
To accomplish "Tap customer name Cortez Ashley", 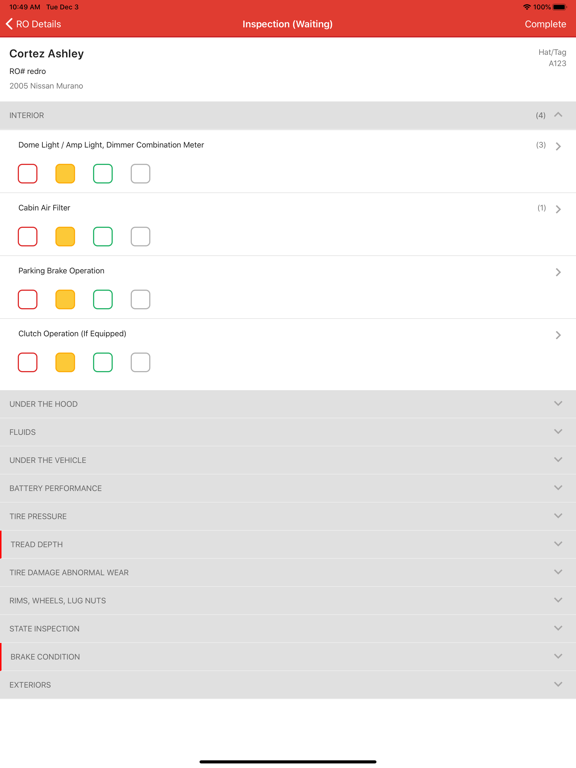I will tap(47, 54).
